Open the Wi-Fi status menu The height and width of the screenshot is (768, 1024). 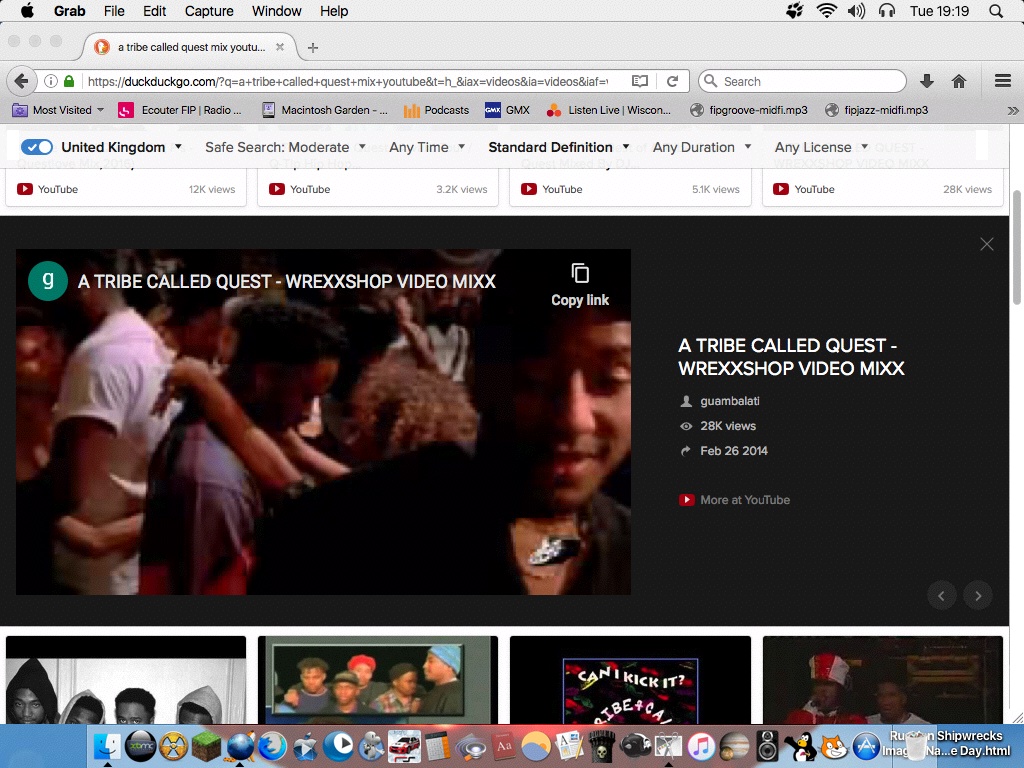tap(827, 11)
